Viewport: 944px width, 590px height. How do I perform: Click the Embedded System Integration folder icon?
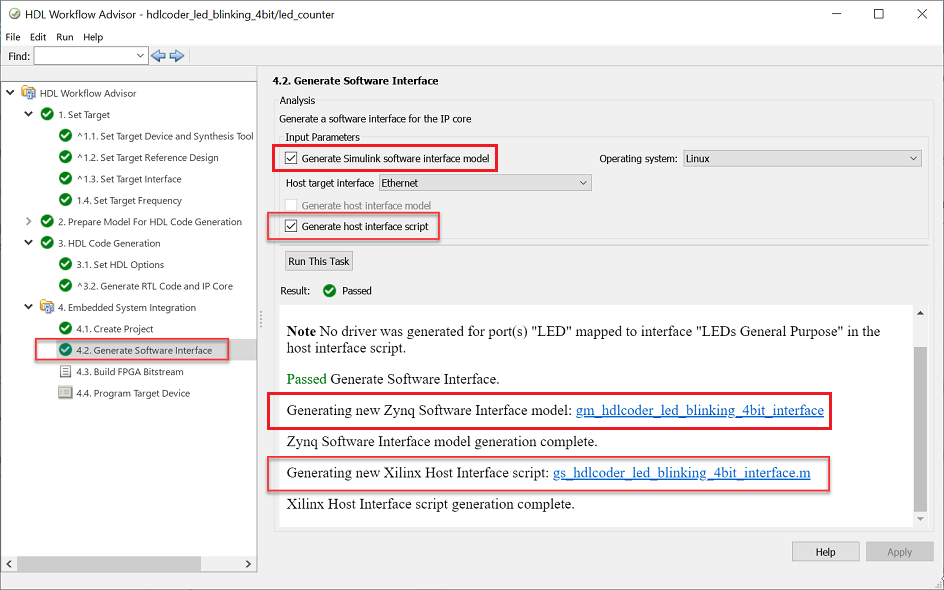pyautogui.click(x=46, y=307)
